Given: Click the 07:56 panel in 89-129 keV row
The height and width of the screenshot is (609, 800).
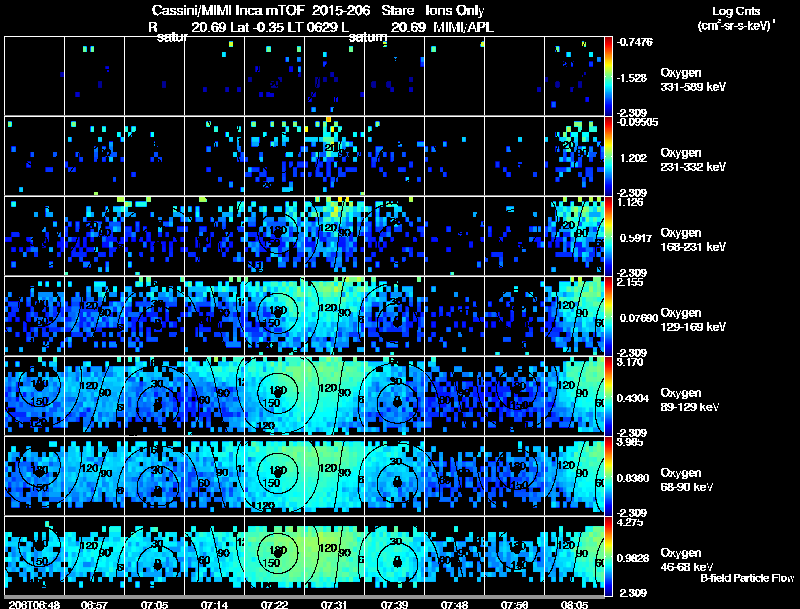Looking at the screenshot, I should pos(514,396).
